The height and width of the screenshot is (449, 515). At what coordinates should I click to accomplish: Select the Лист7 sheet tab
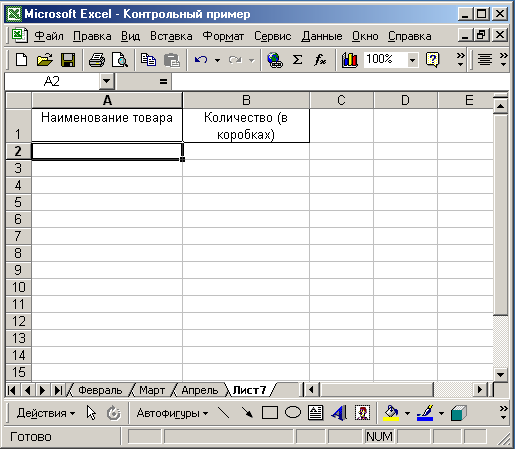coord(249,390)
